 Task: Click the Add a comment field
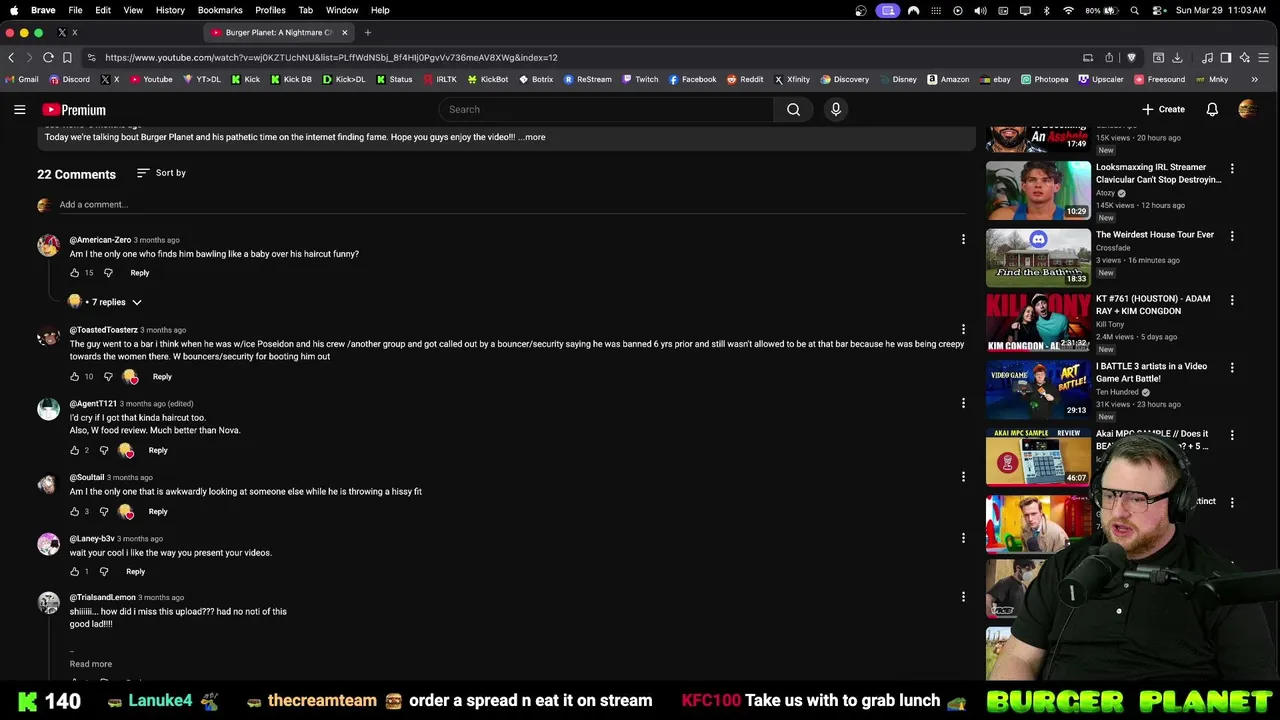coord(512,205)
